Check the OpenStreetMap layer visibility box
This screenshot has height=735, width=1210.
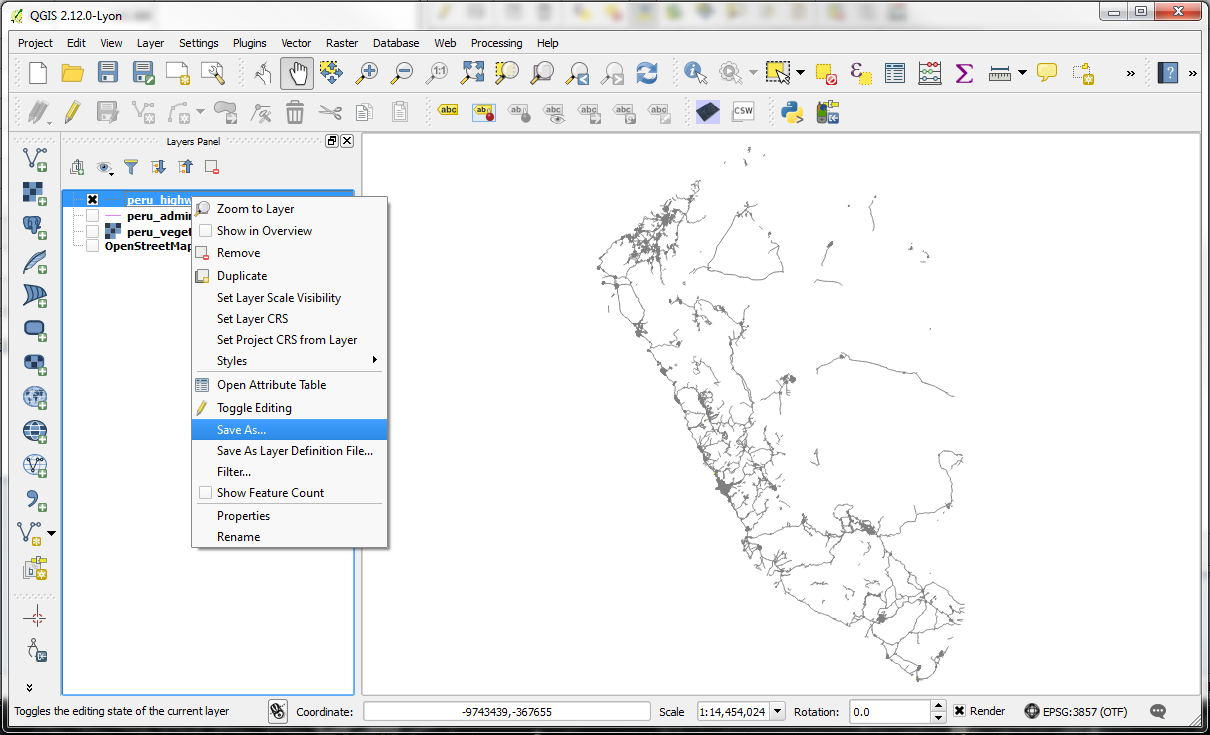point(92,246)
